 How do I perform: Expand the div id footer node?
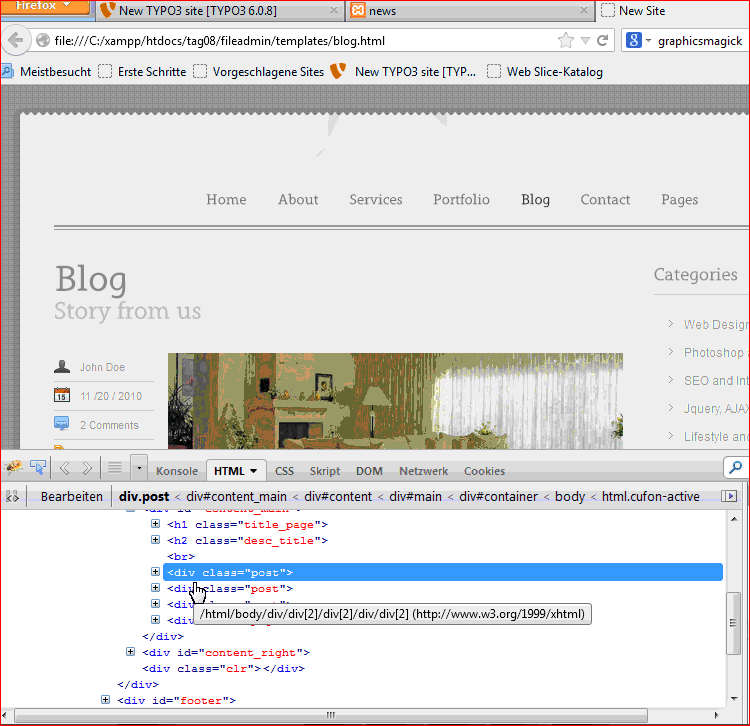tap(105, 700)
